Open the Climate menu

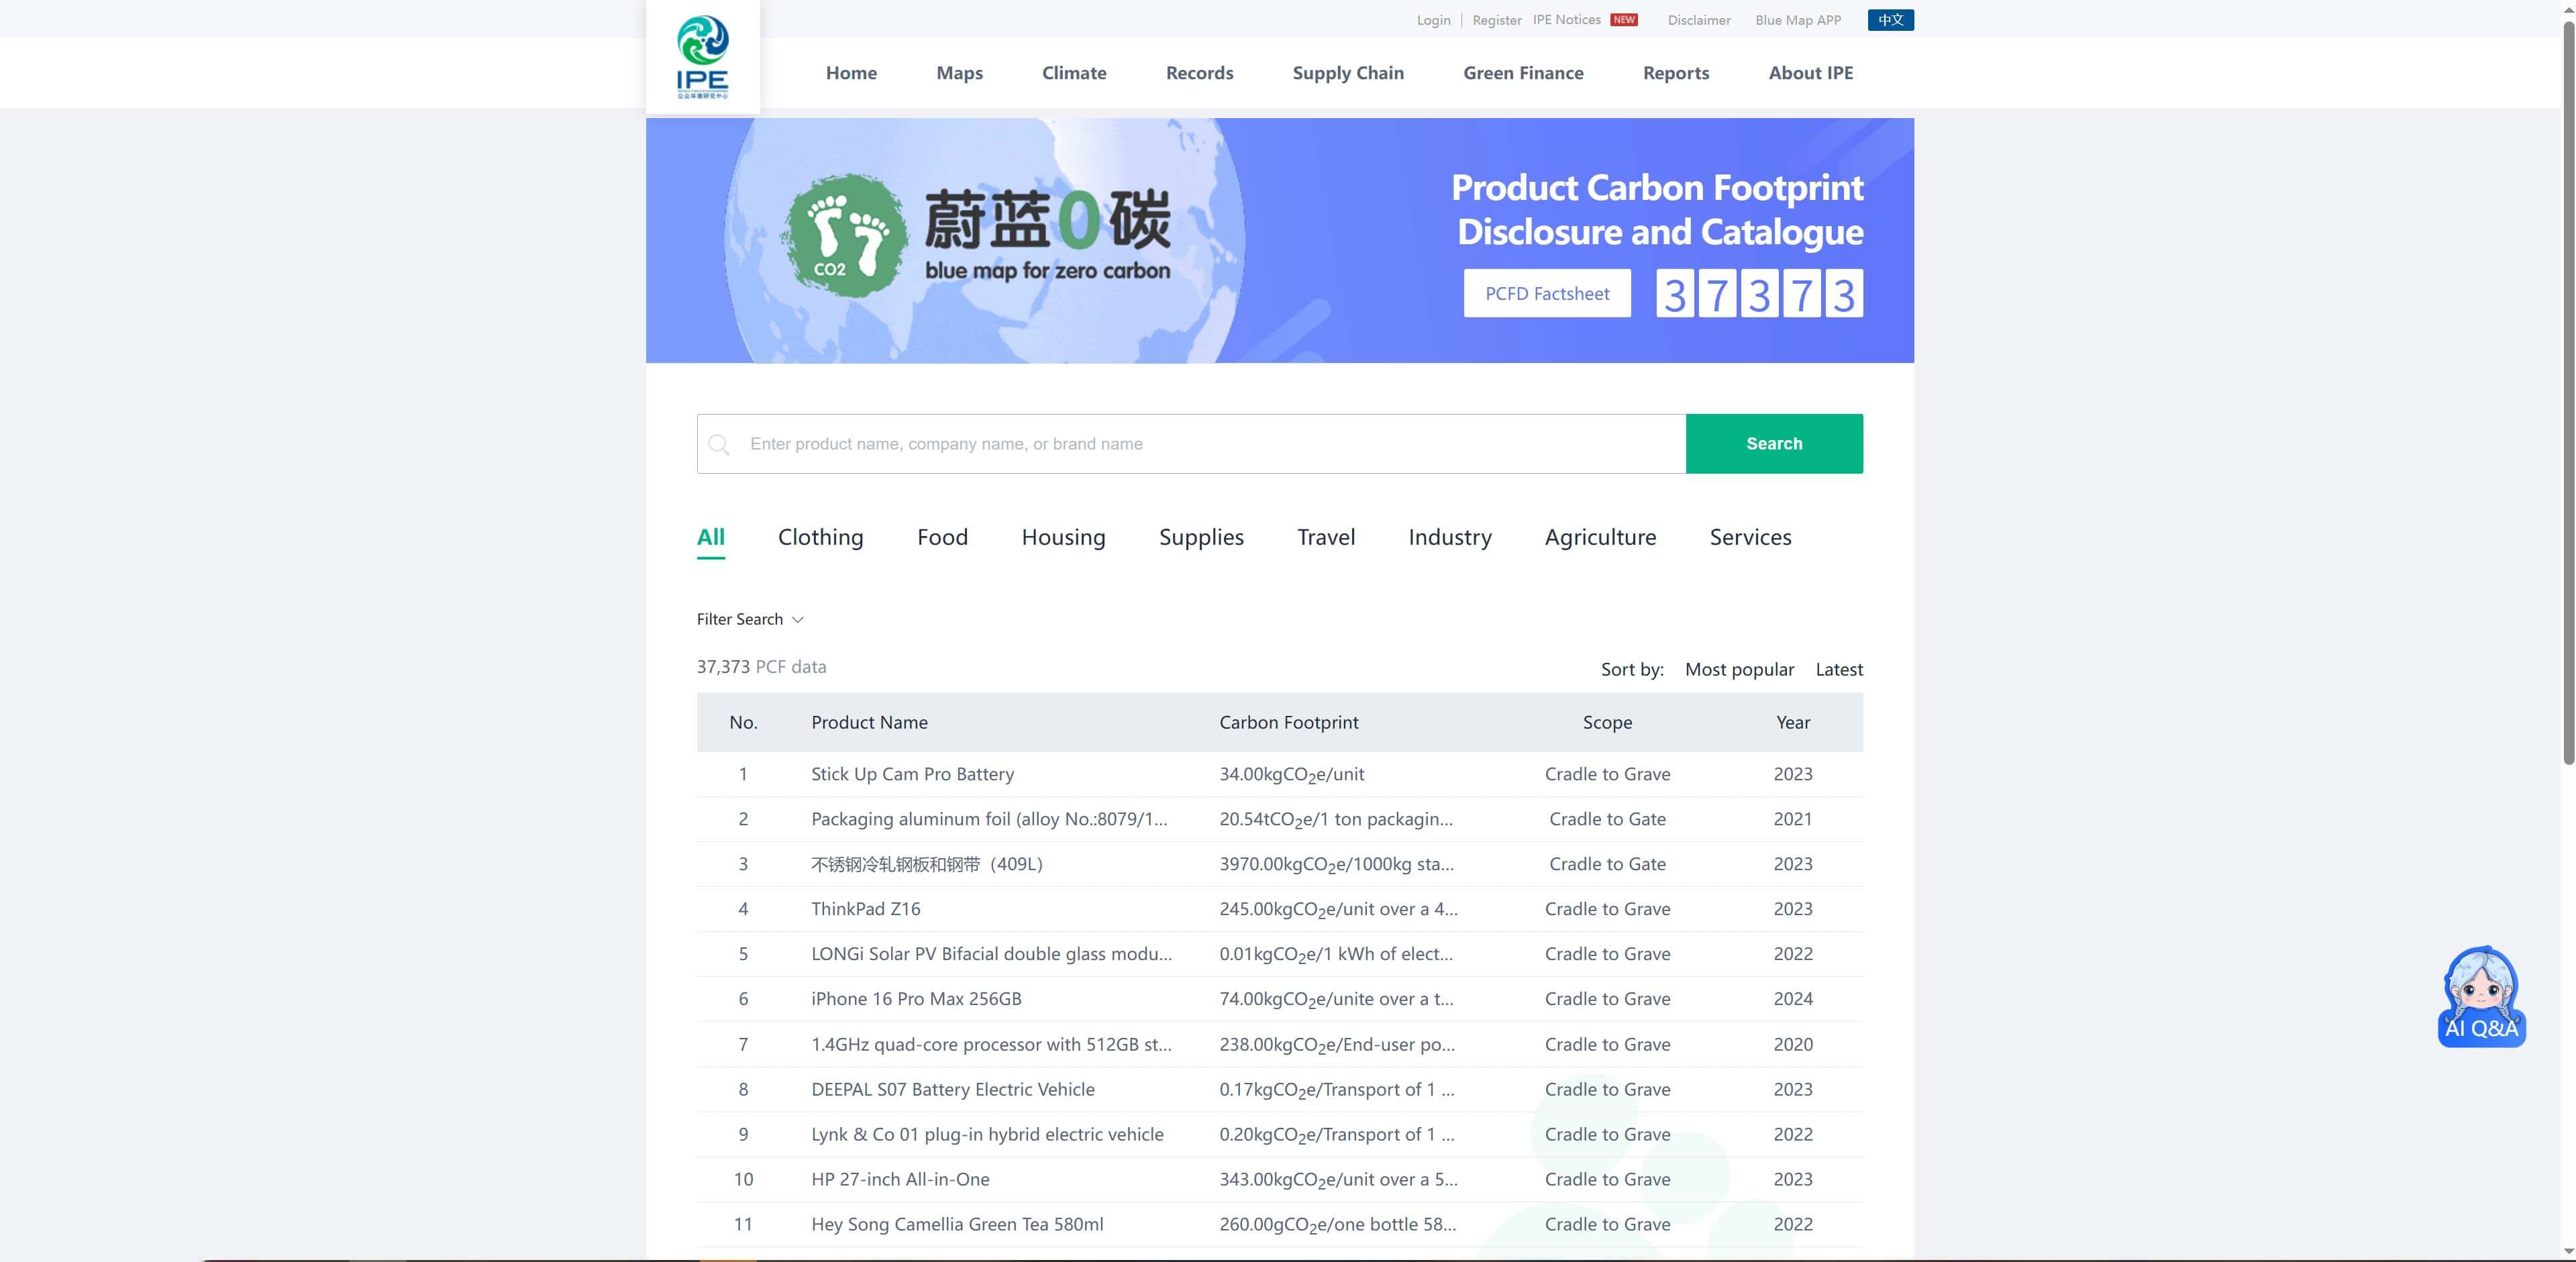(1074, 73)
